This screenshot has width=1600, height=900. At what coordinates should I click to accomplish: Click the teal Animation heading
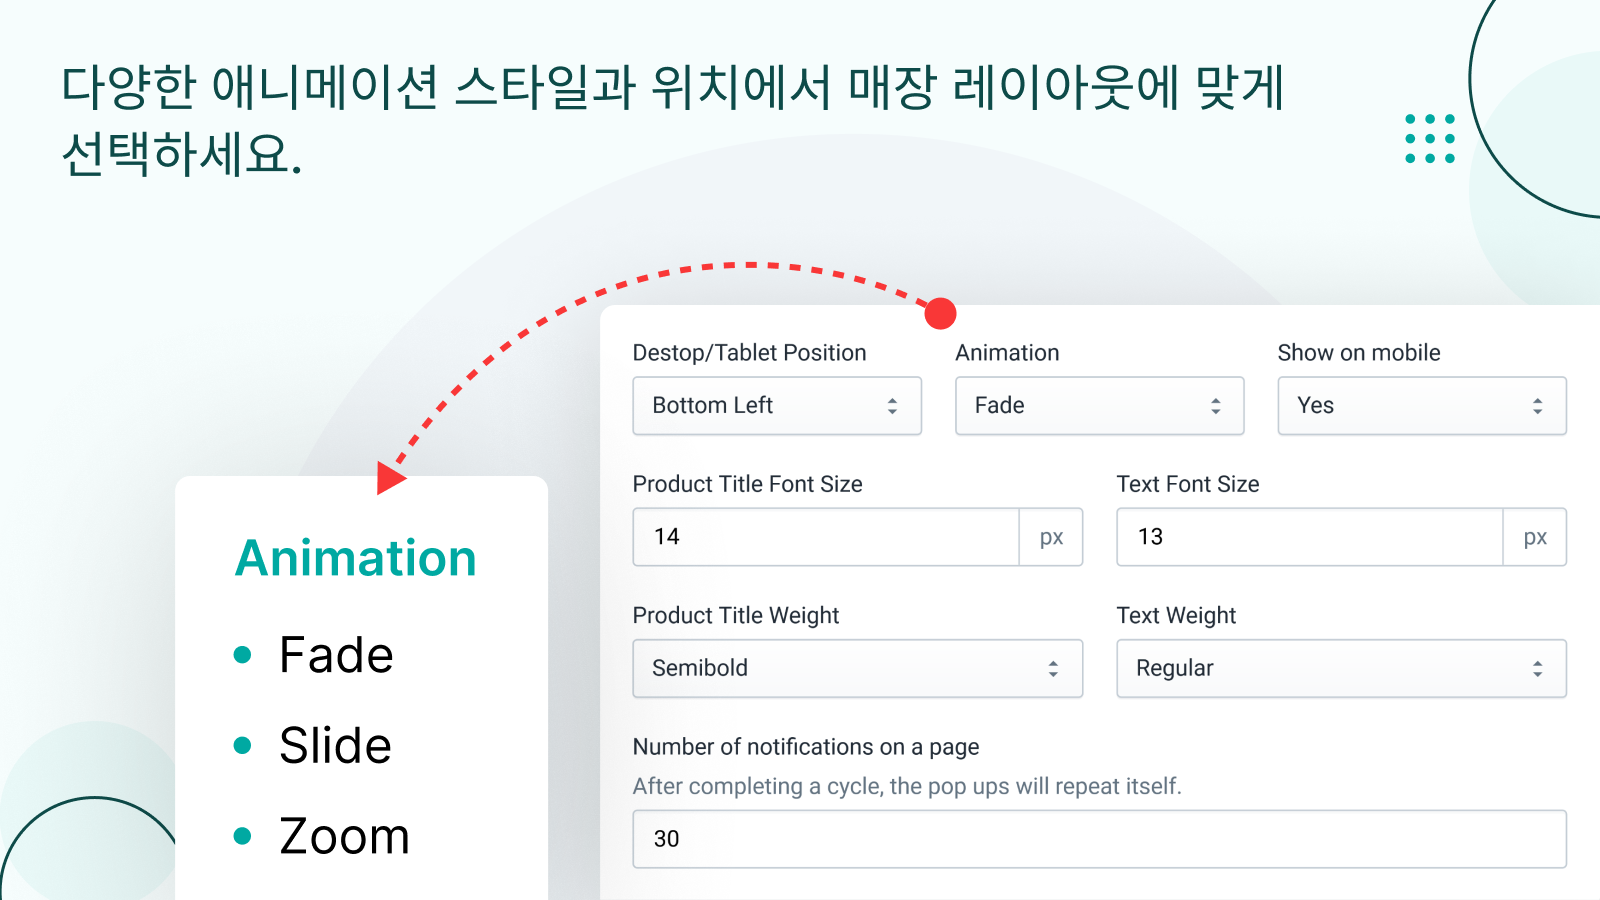[356, 558]
